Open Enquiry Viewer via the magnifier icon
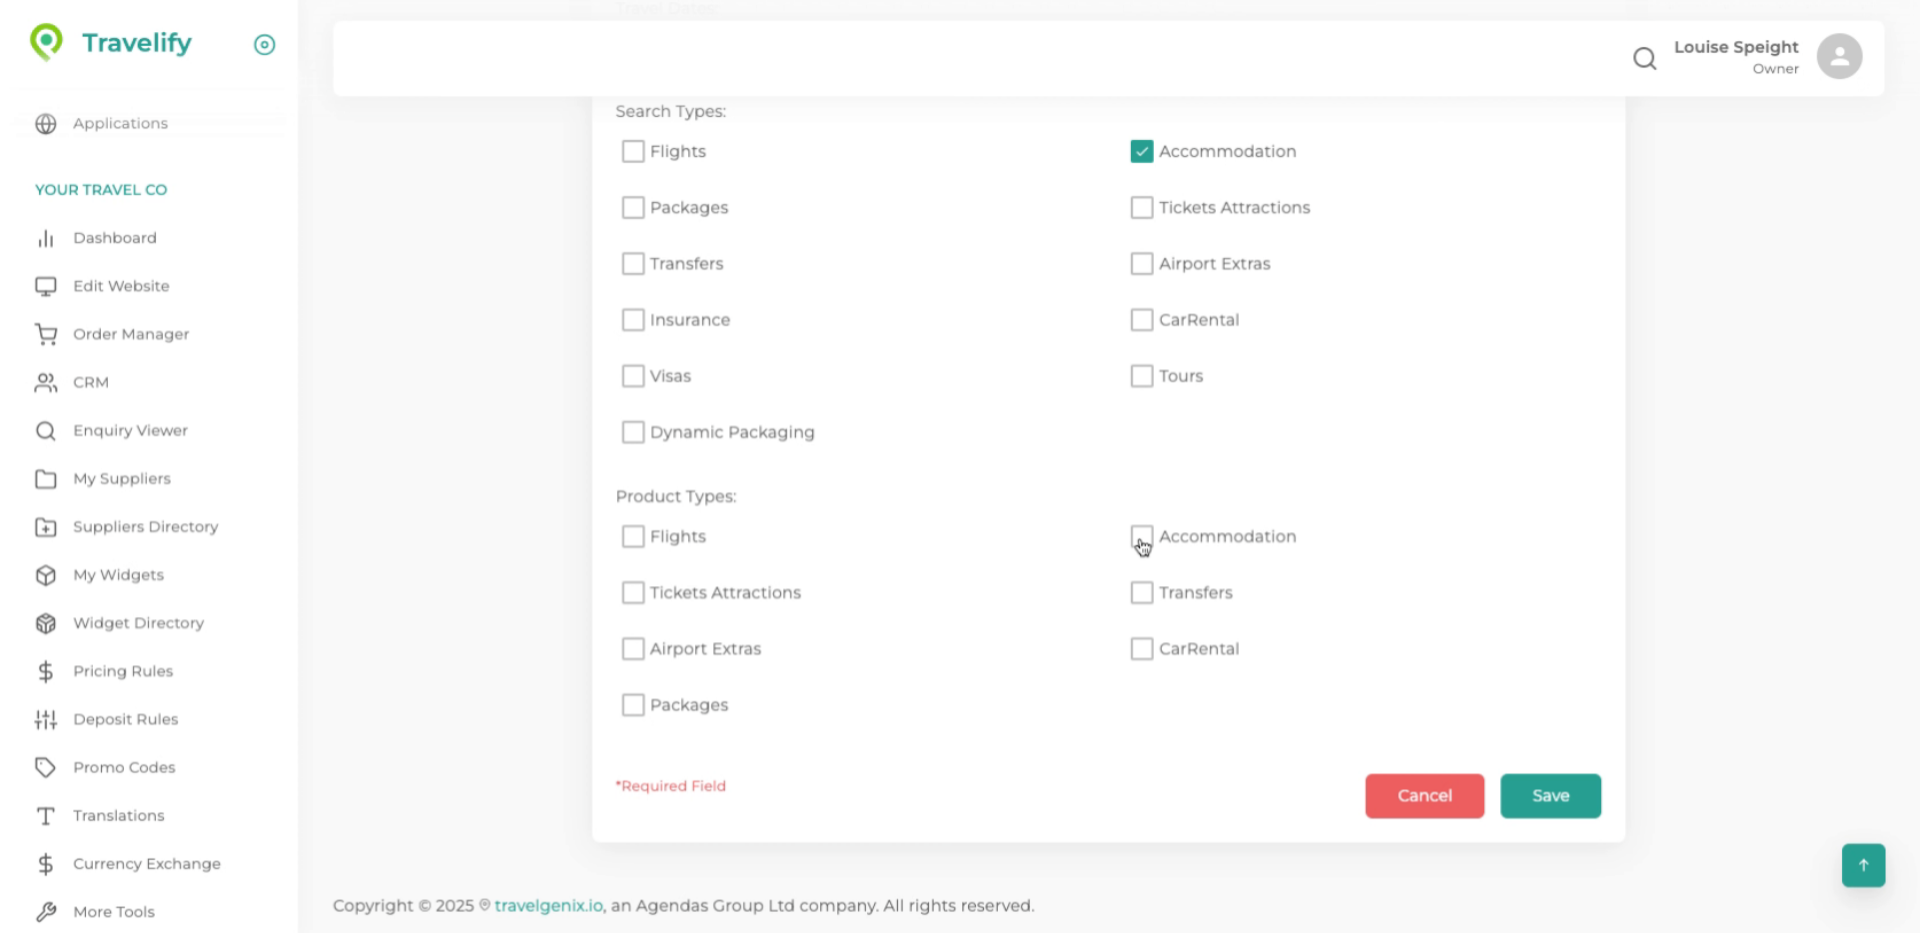1920x933 pixels. 46,430
